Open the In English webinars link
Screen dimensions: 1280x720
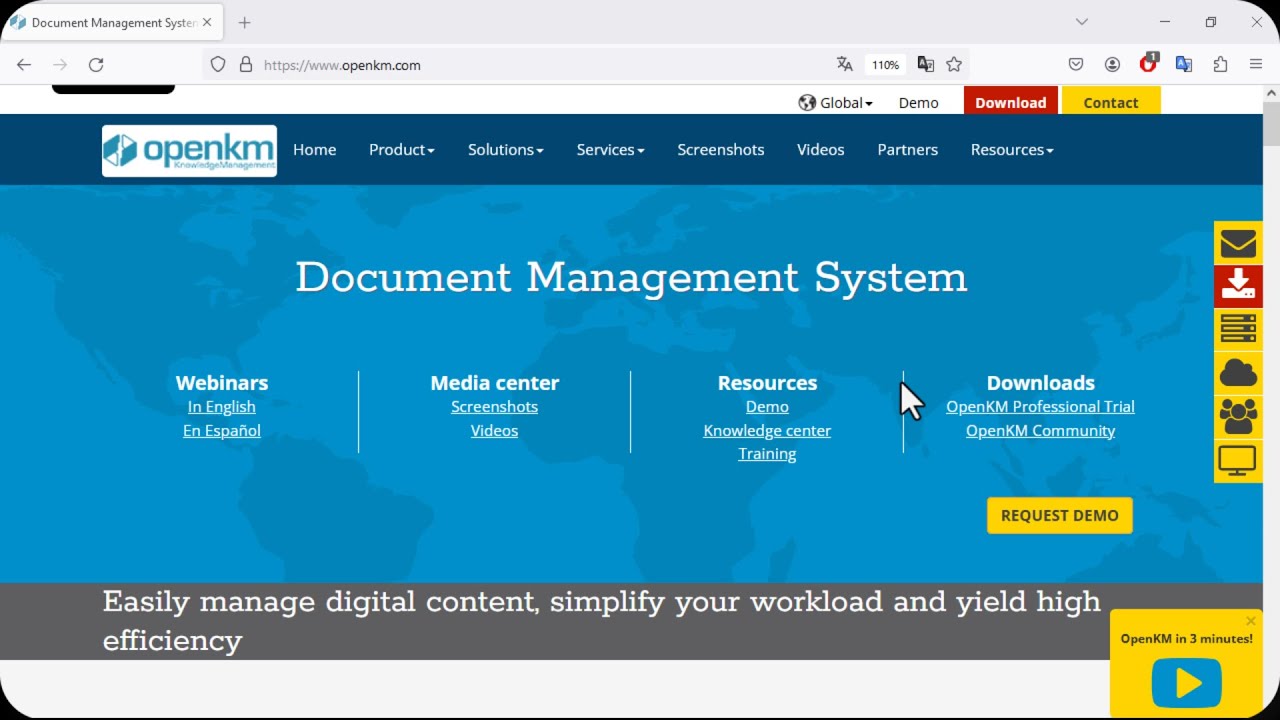coord(222,407)
